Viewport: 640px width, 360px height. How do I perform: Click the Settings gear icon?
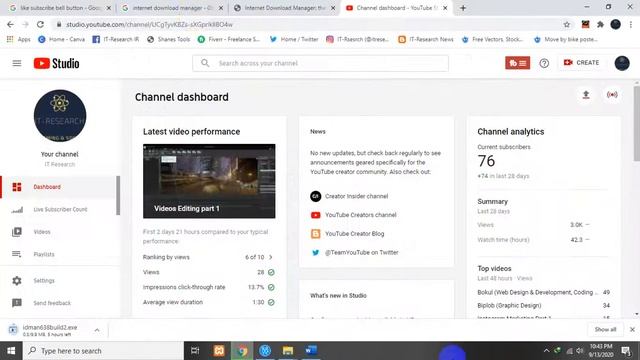click(17, 281)
